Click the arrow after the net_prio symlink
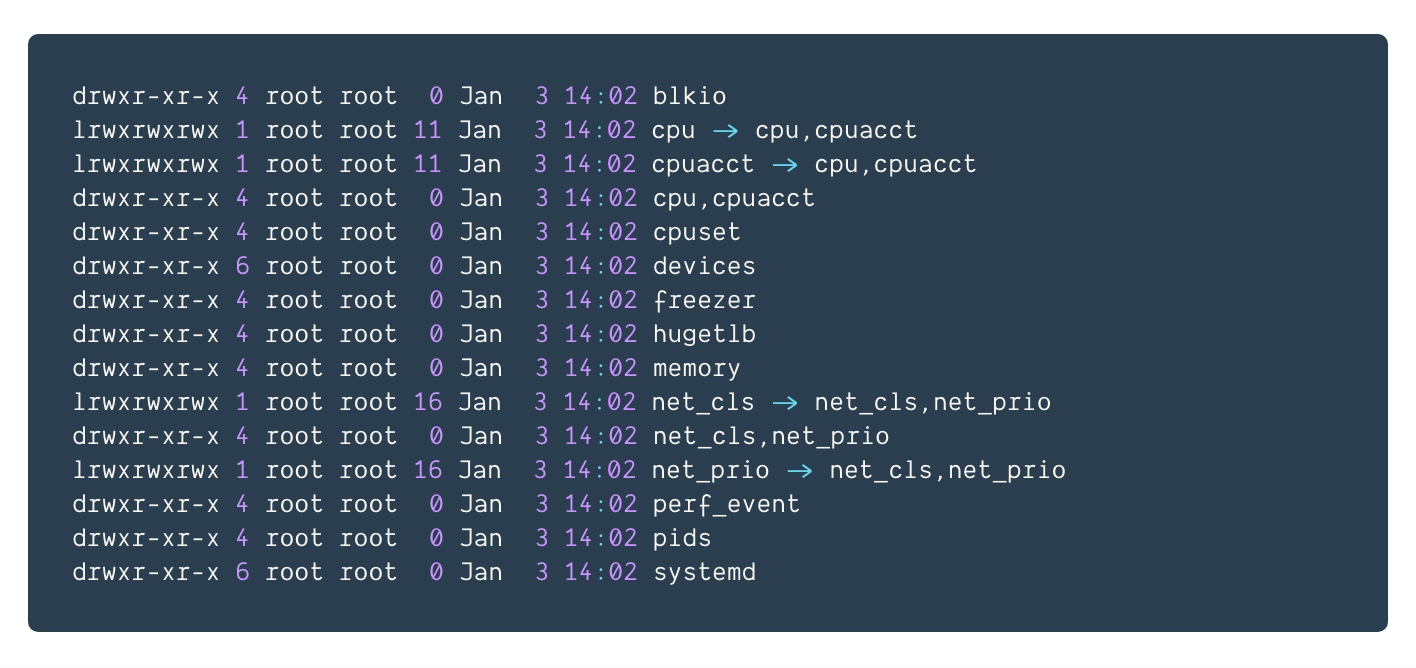This screenshot has width=1416, height=668. [x=799, y=471]
